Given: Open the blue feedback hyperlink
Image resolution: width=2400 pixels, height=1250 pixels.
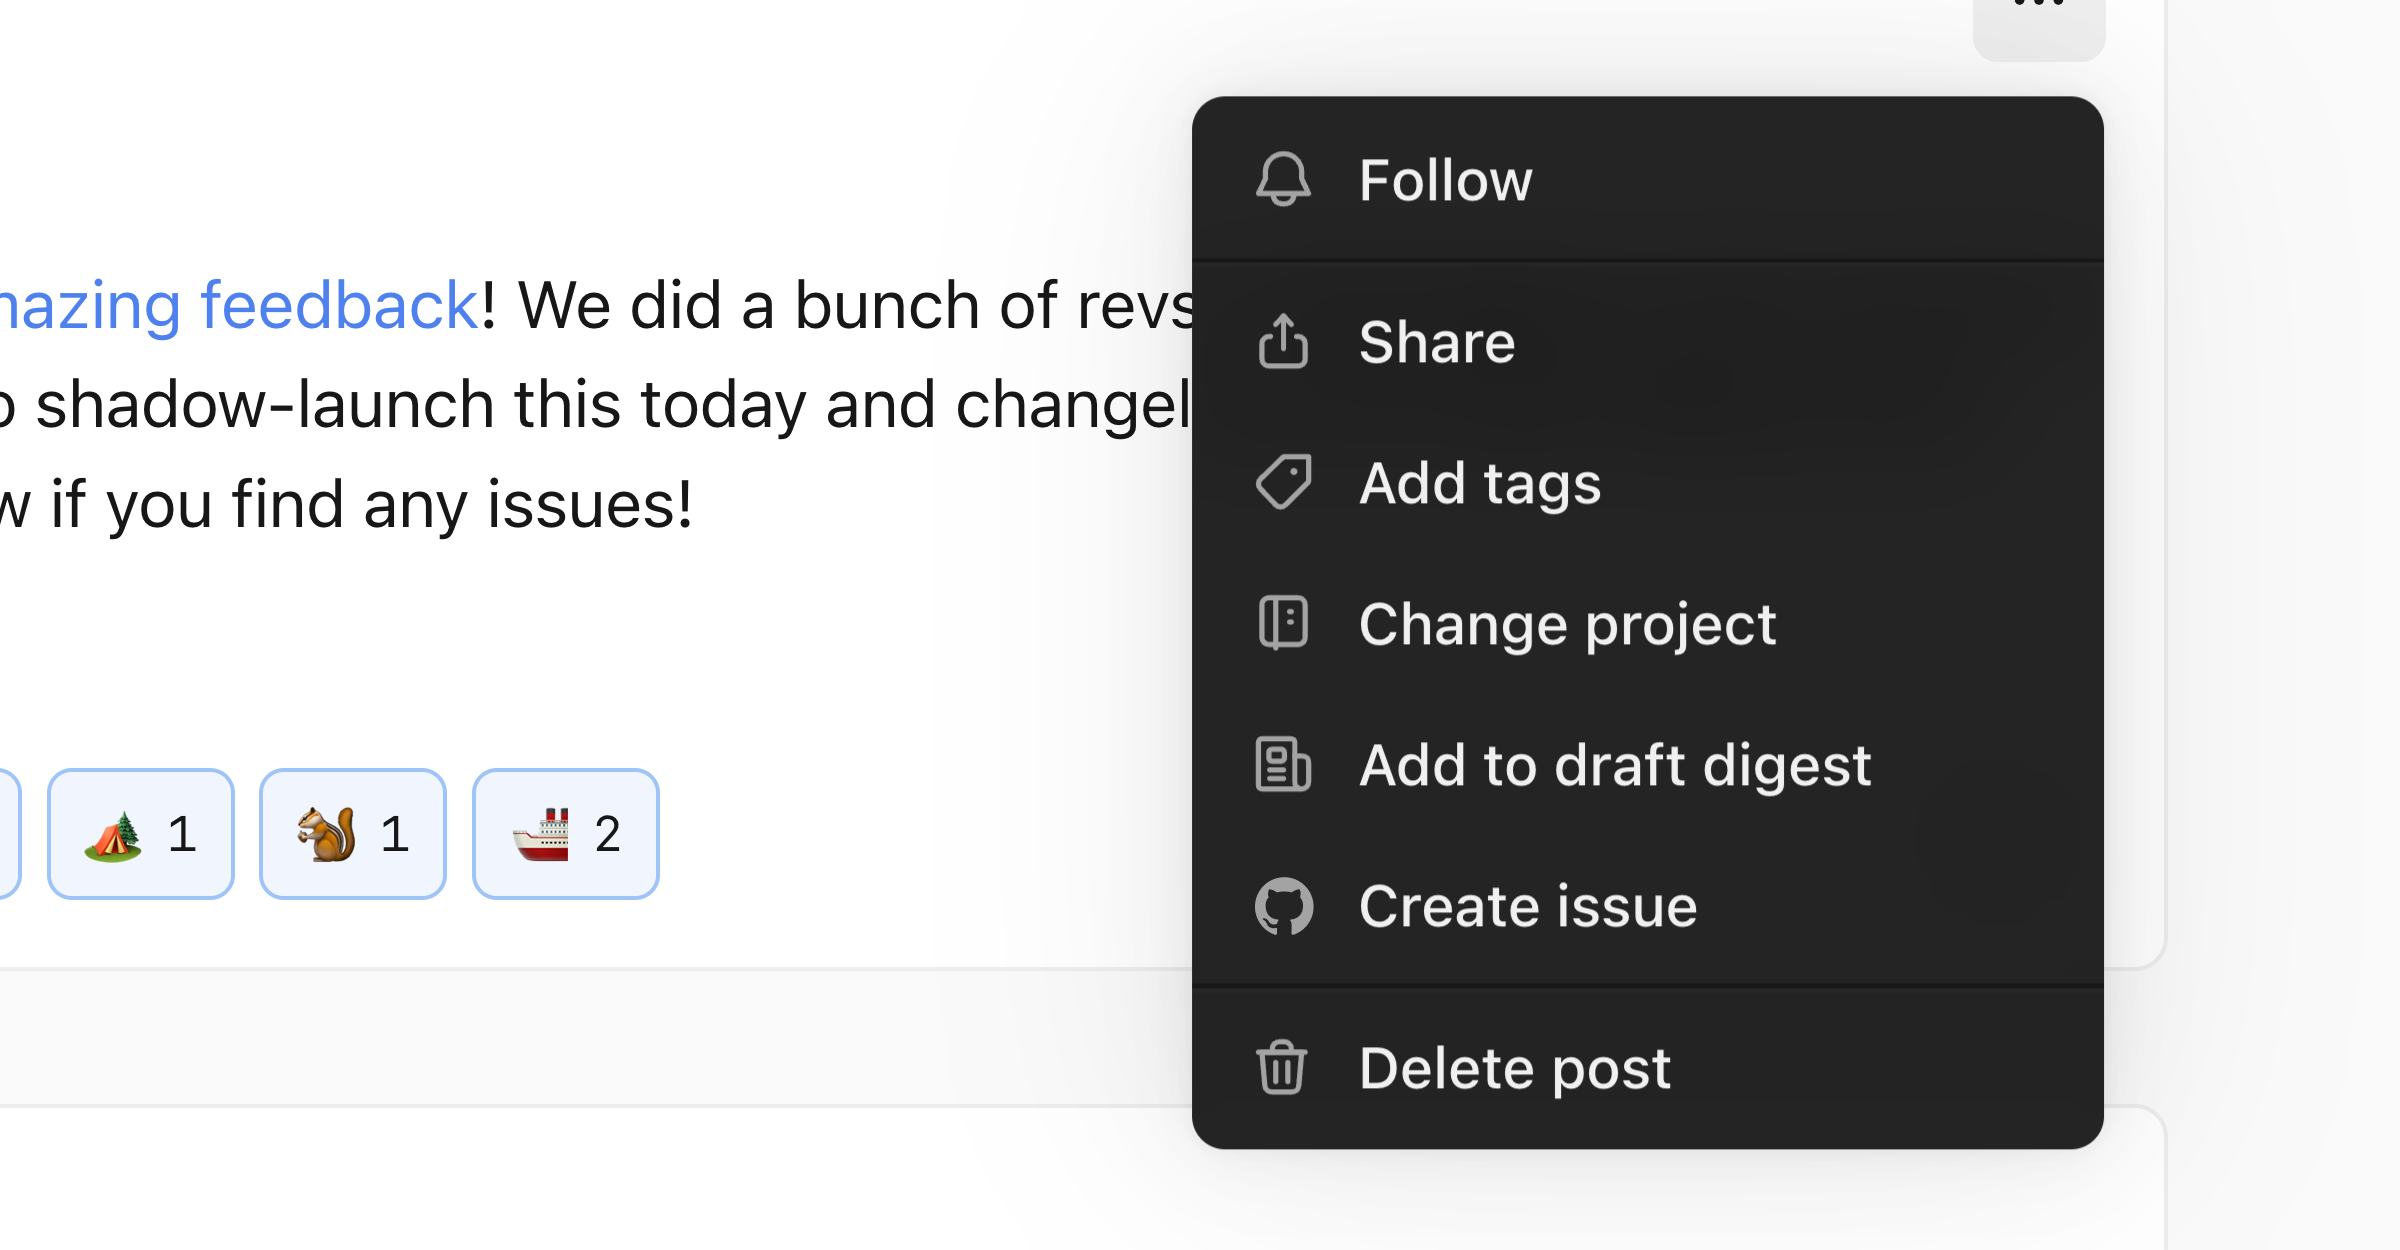Looking at the screenshot, I should click(240, 305).
